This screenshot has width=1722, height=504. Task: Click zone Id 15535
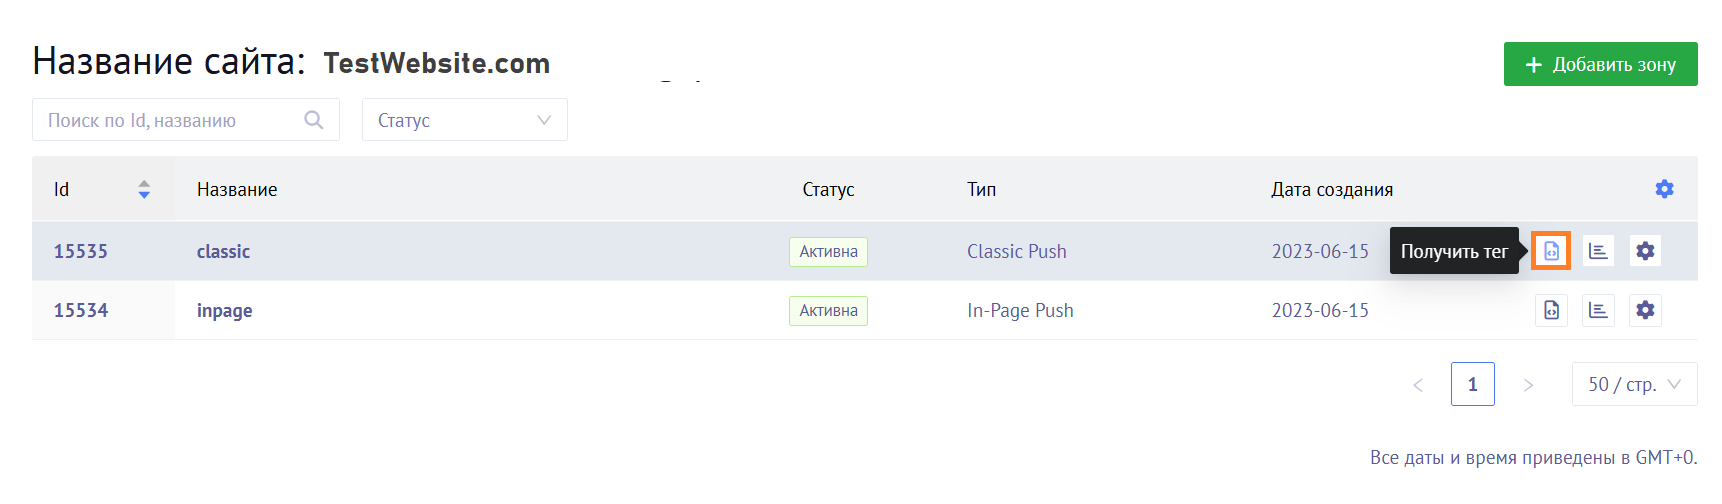coord(81,251)
